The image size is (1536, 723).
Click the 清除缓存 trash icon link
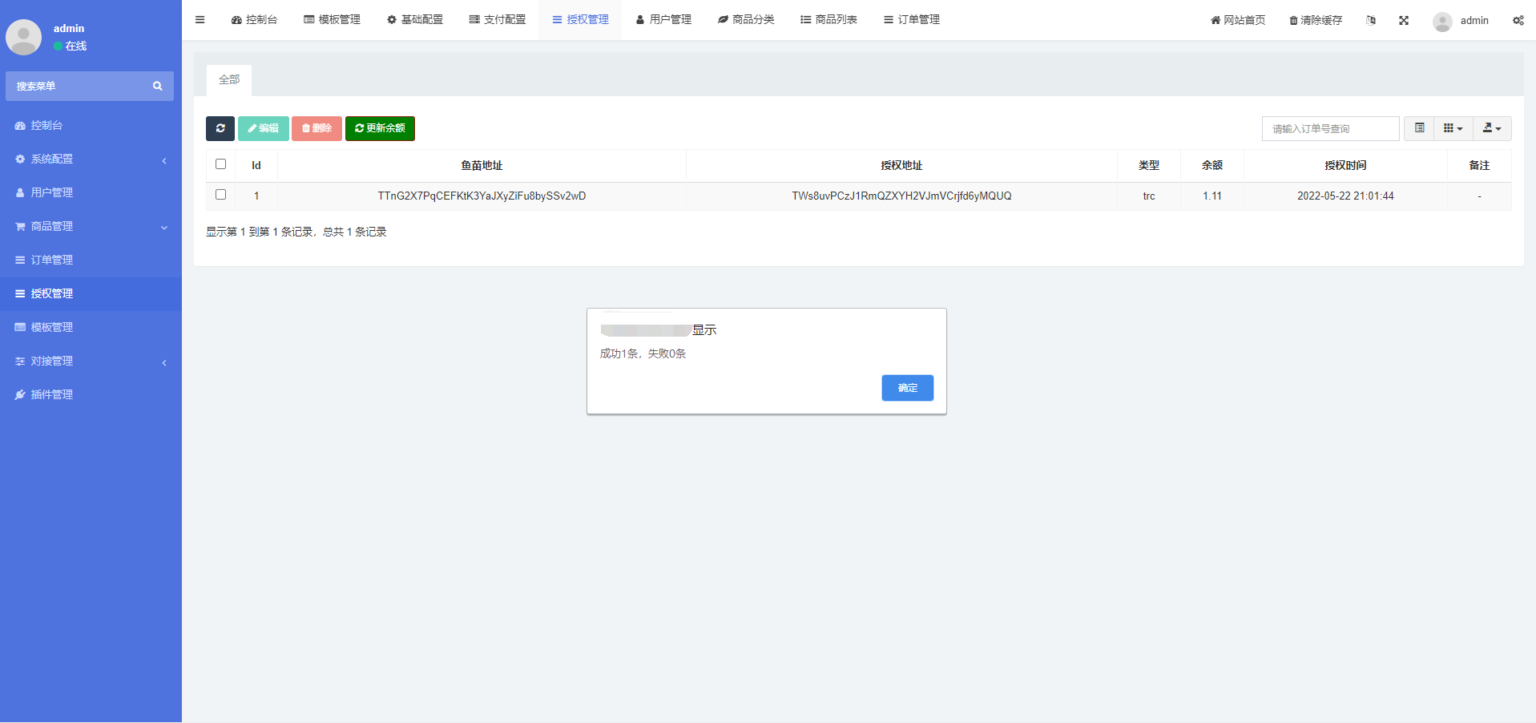1315,20
